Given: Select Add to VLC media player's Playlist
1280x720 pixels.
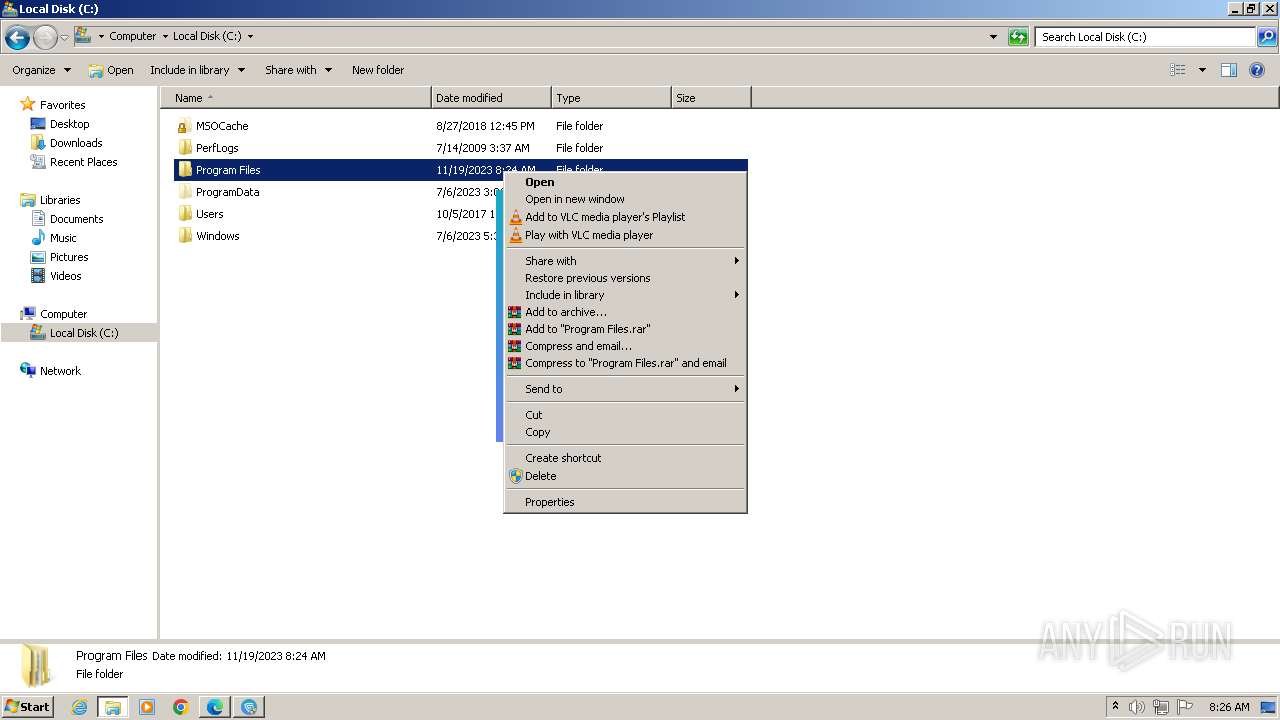Looking at the screenshot, I should click(626, 217).
